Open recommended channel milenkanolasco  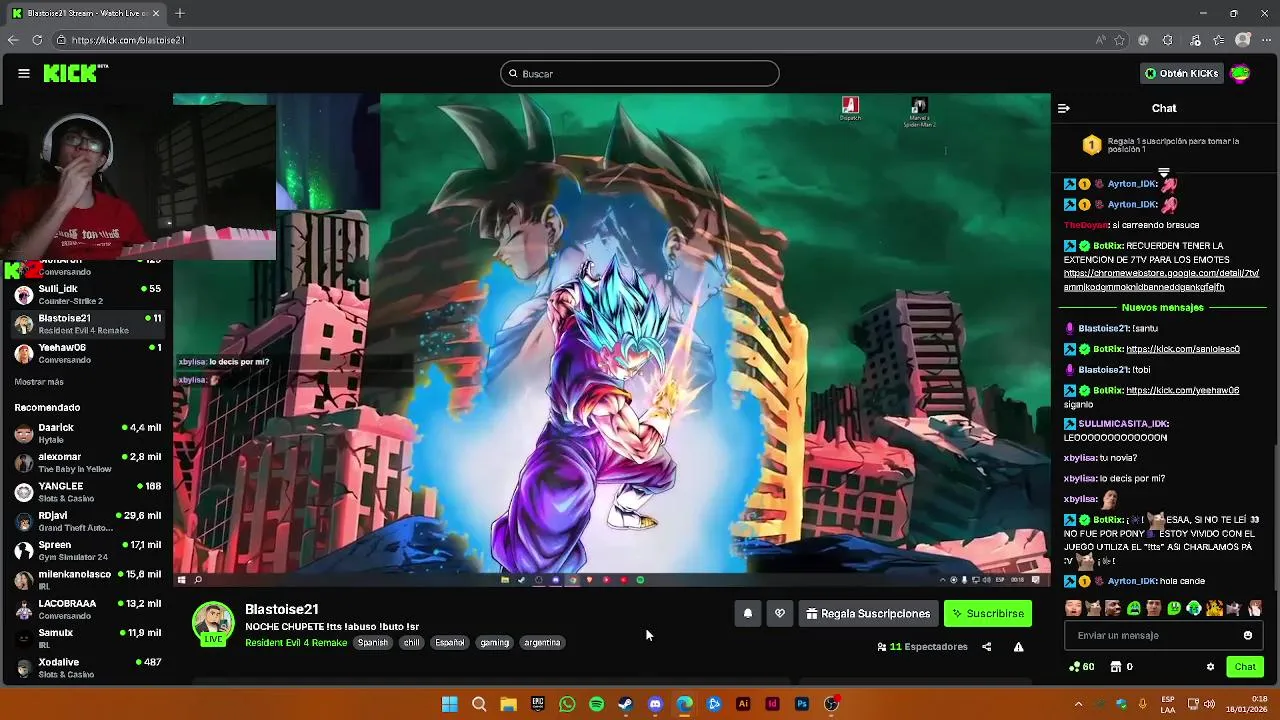pos(87,579)
